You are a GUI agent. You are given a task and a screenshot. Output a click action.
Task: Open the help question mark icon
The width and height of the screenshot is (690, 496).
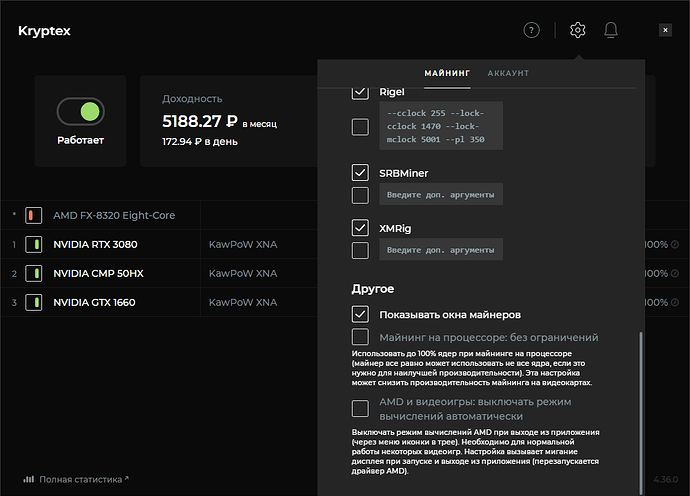coord(531,30)
